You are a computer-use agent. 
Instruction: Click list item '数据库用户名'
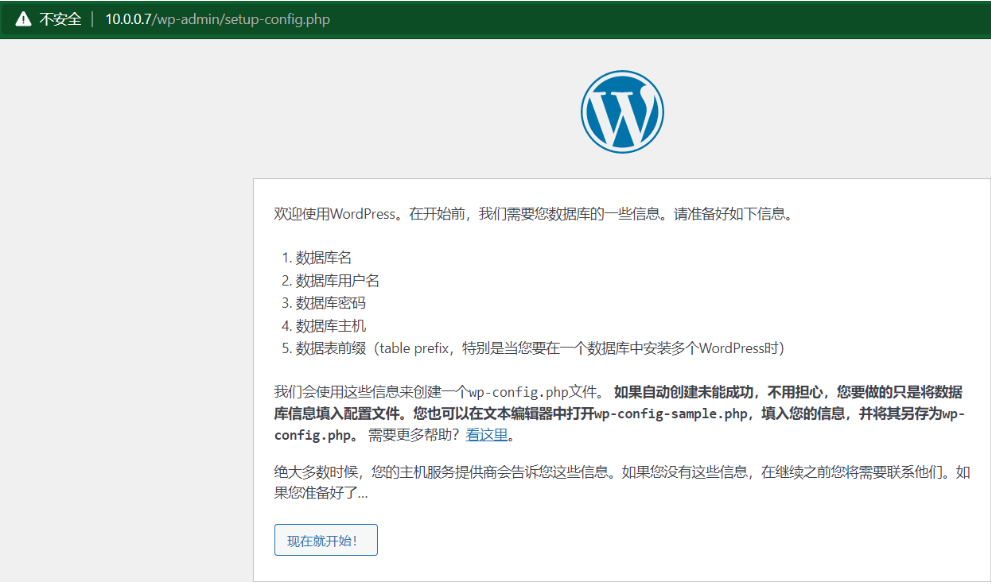pyautogui.click(x=337, y=281)
